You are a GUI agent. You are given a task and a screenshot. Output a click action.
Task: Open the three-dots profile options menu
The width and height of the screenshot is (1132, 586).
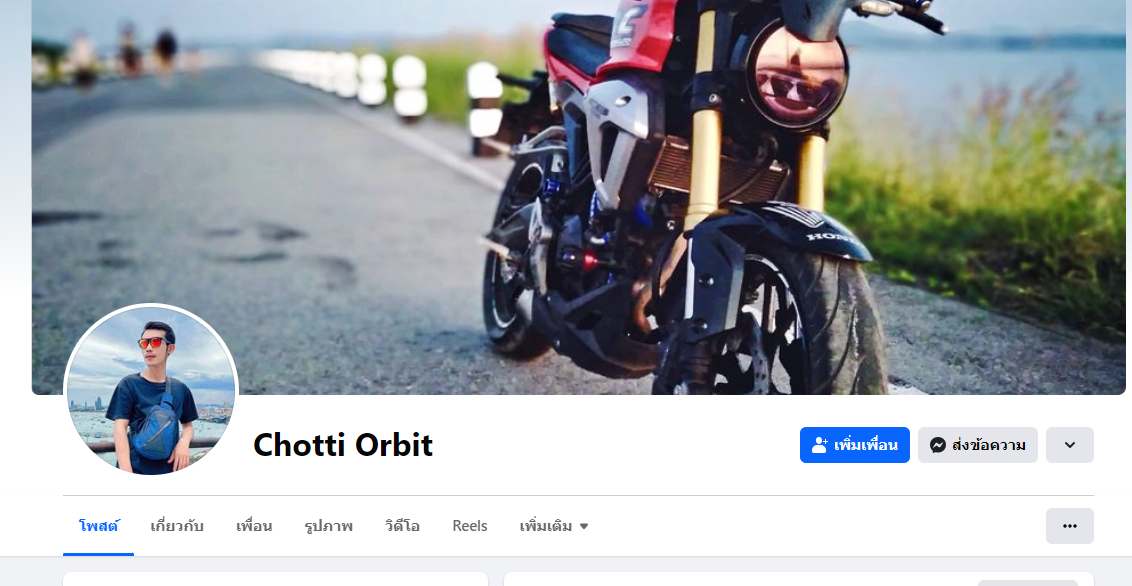click(x=1070, y=526)
